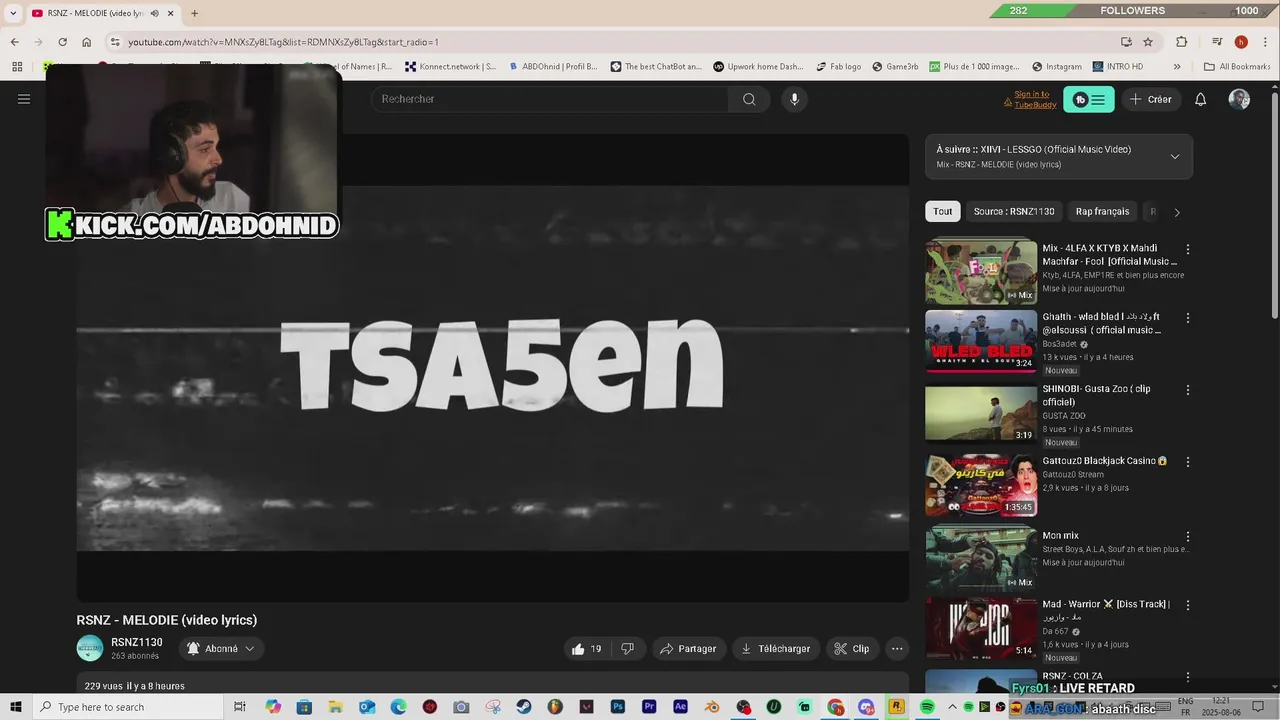The width and height of the screenshot is (1280, 720).
Task: Open options for Ghaith wled bled video
Action: pyautogui.click(x=1188, y=318)
